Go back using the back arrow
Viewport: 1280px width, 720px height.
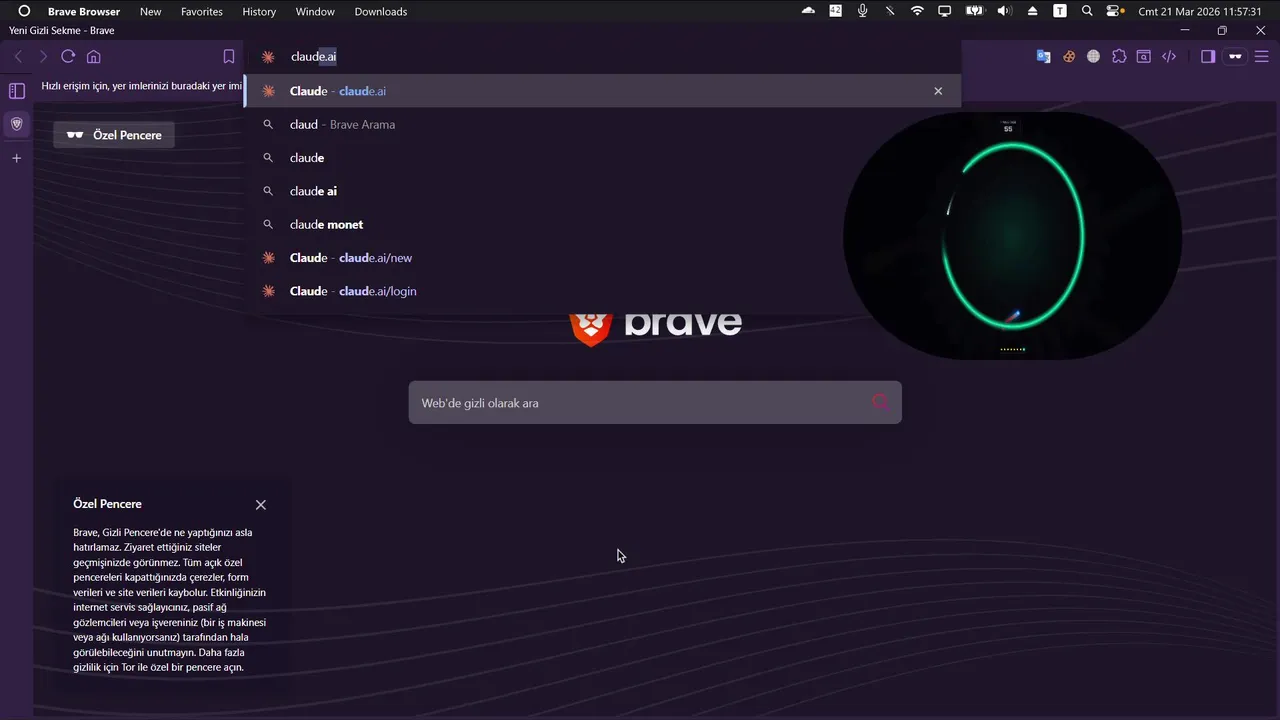point(18,57)
